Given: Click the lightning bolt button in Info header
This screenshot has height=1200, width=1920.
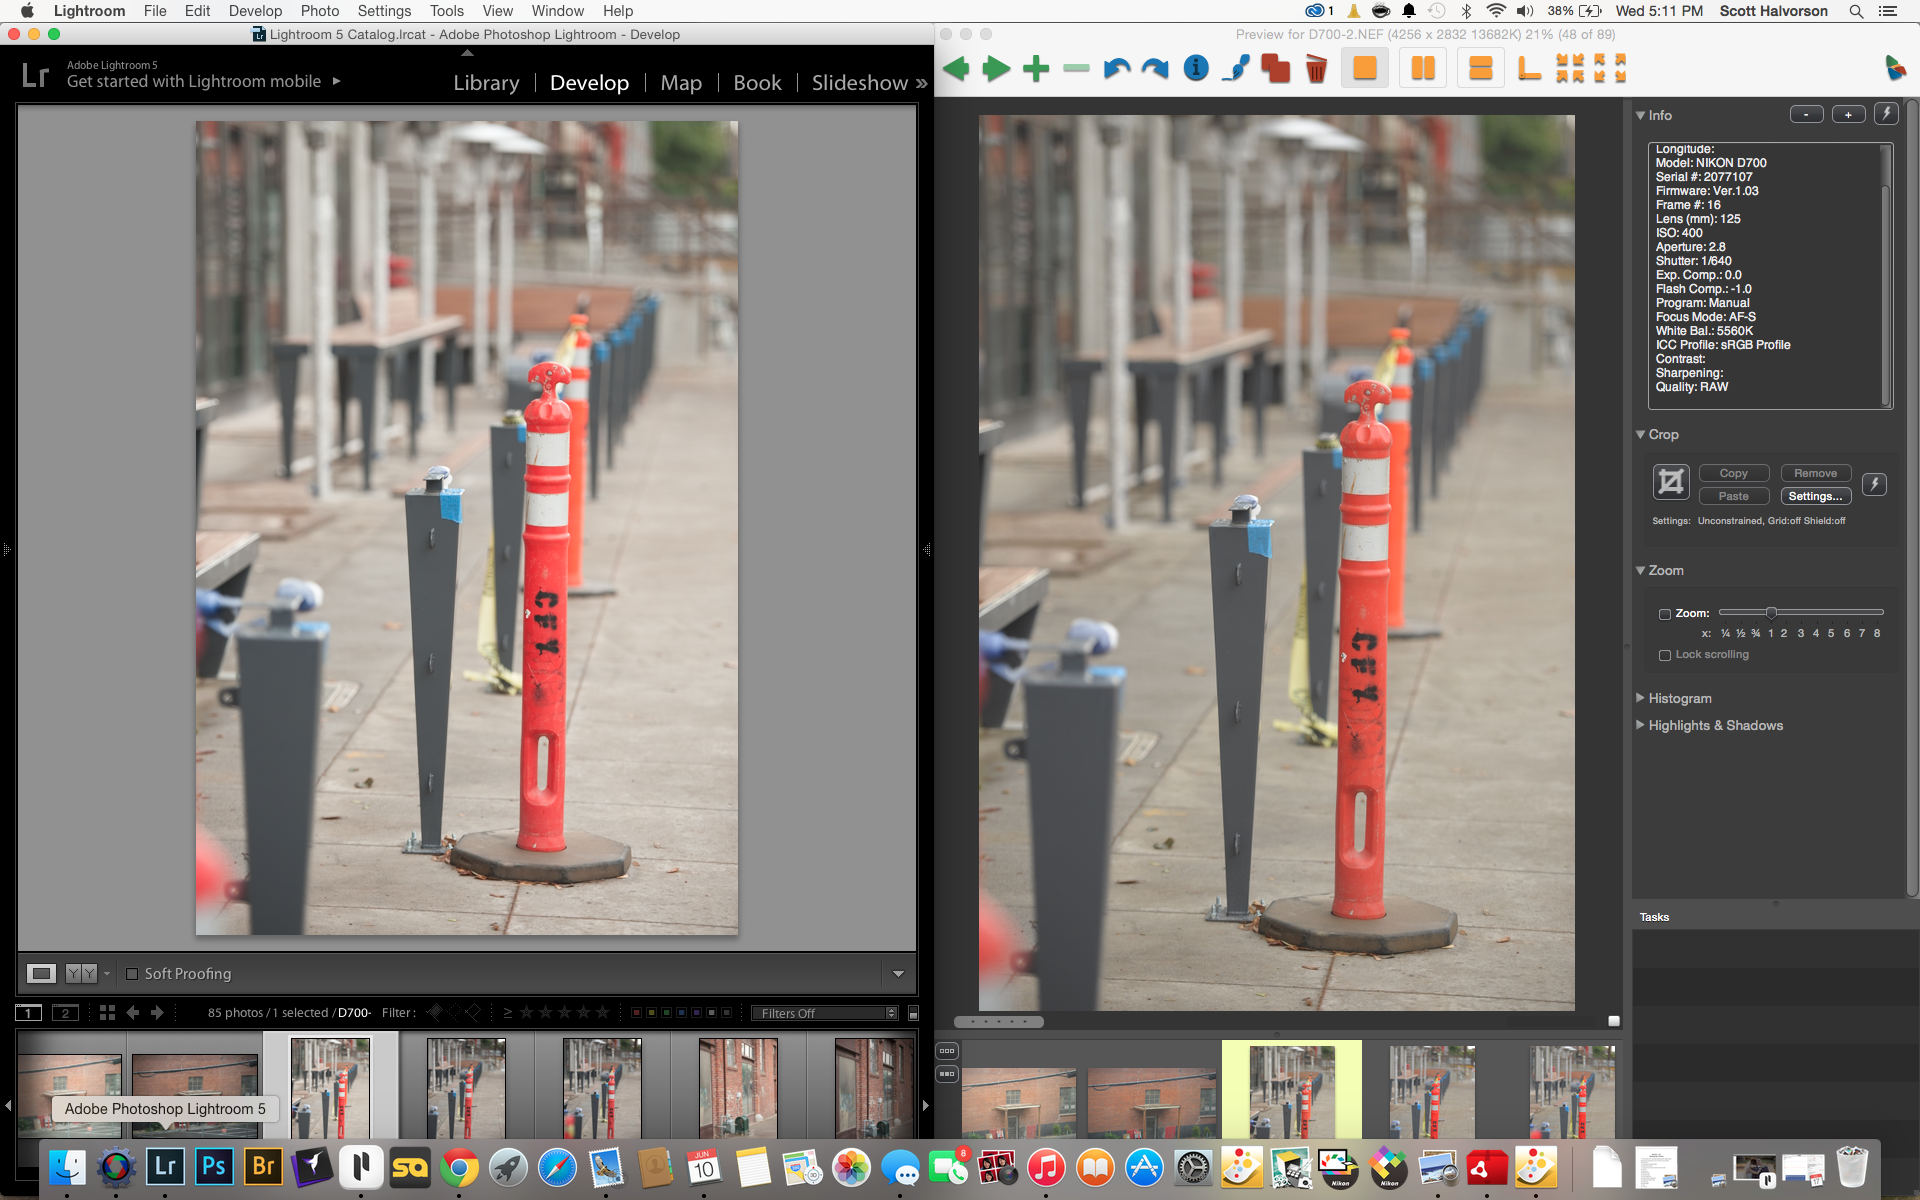Looking at the screenshot, I should 1886,114.
